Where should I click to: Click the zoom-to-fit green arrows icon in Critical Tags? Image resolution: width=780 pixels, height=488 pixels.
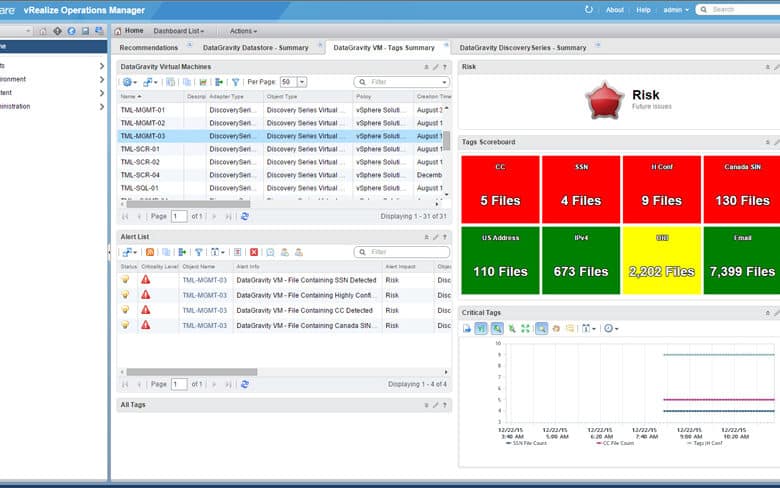tap(525, 328)
